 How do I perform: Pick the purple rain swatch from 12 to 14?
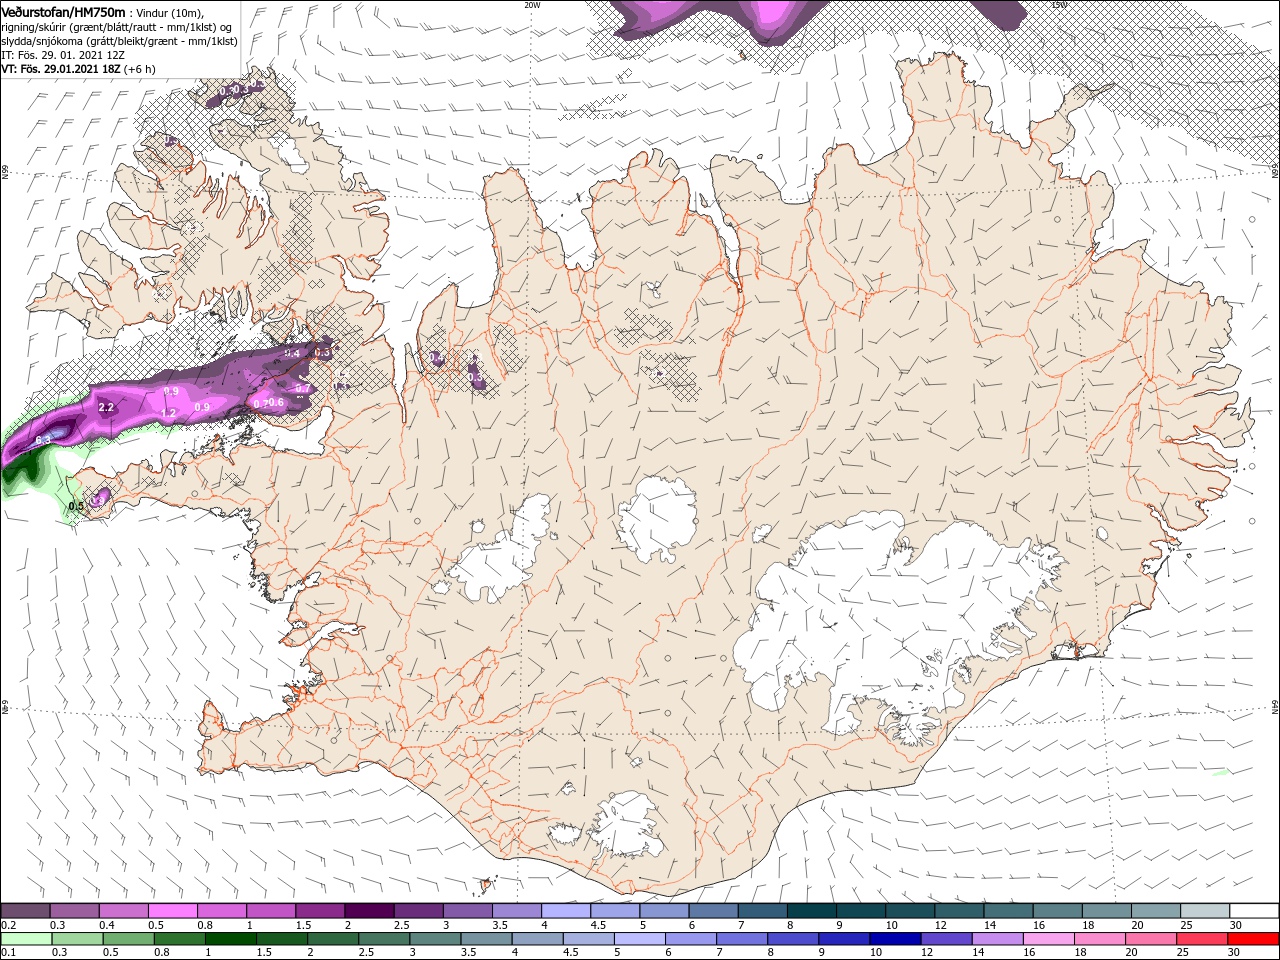tap(947, 939)
